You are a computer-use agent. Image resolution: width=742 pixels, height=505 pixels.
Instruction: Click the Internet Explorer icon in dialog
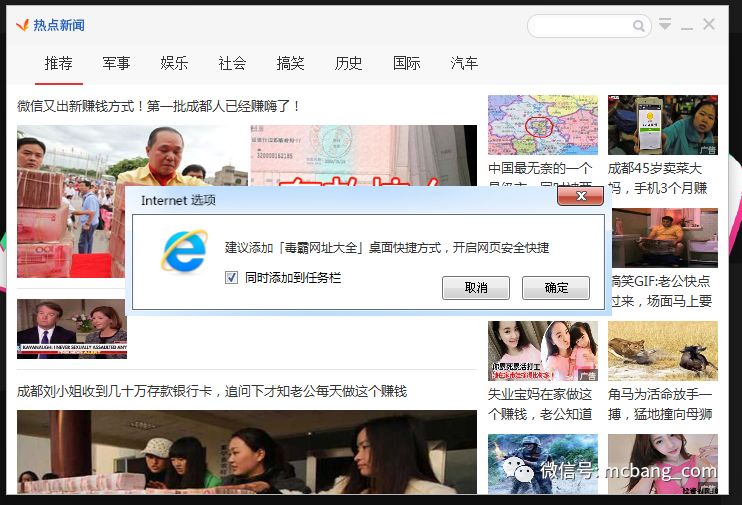(x=185, y=251)
